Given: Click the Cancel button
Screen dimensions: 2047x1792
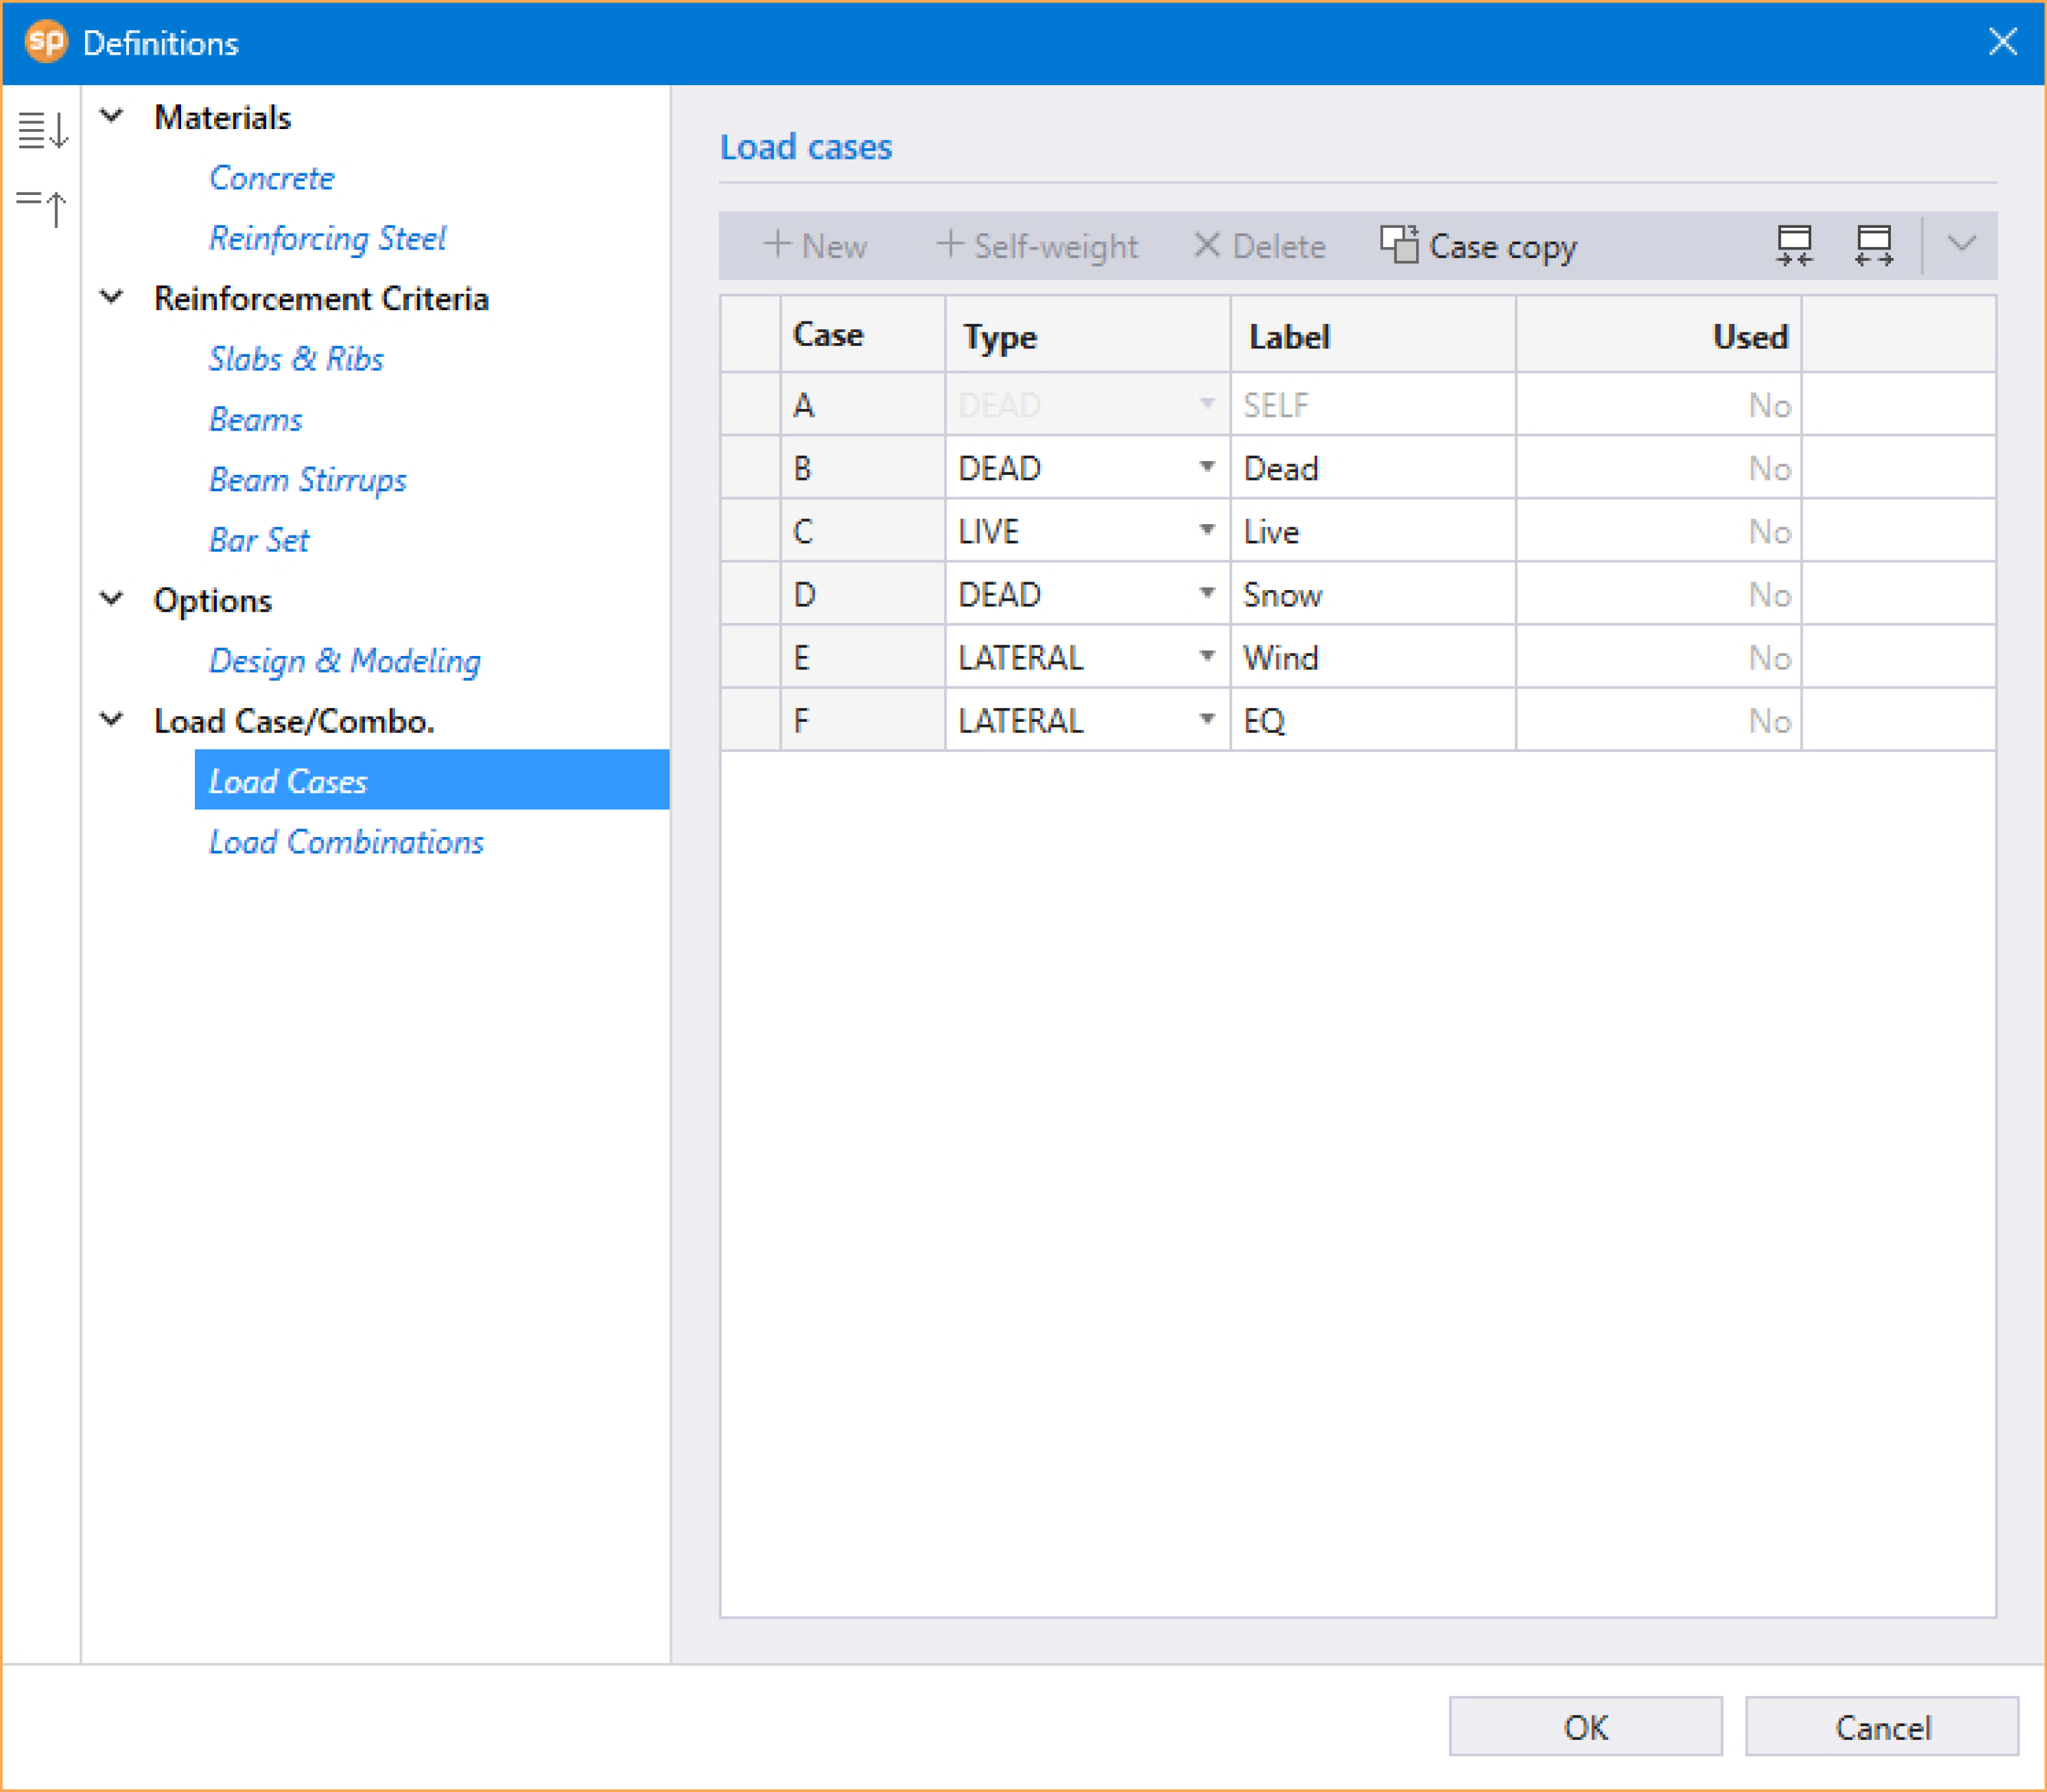Looking at the screenshot, I should 1882,1727.
